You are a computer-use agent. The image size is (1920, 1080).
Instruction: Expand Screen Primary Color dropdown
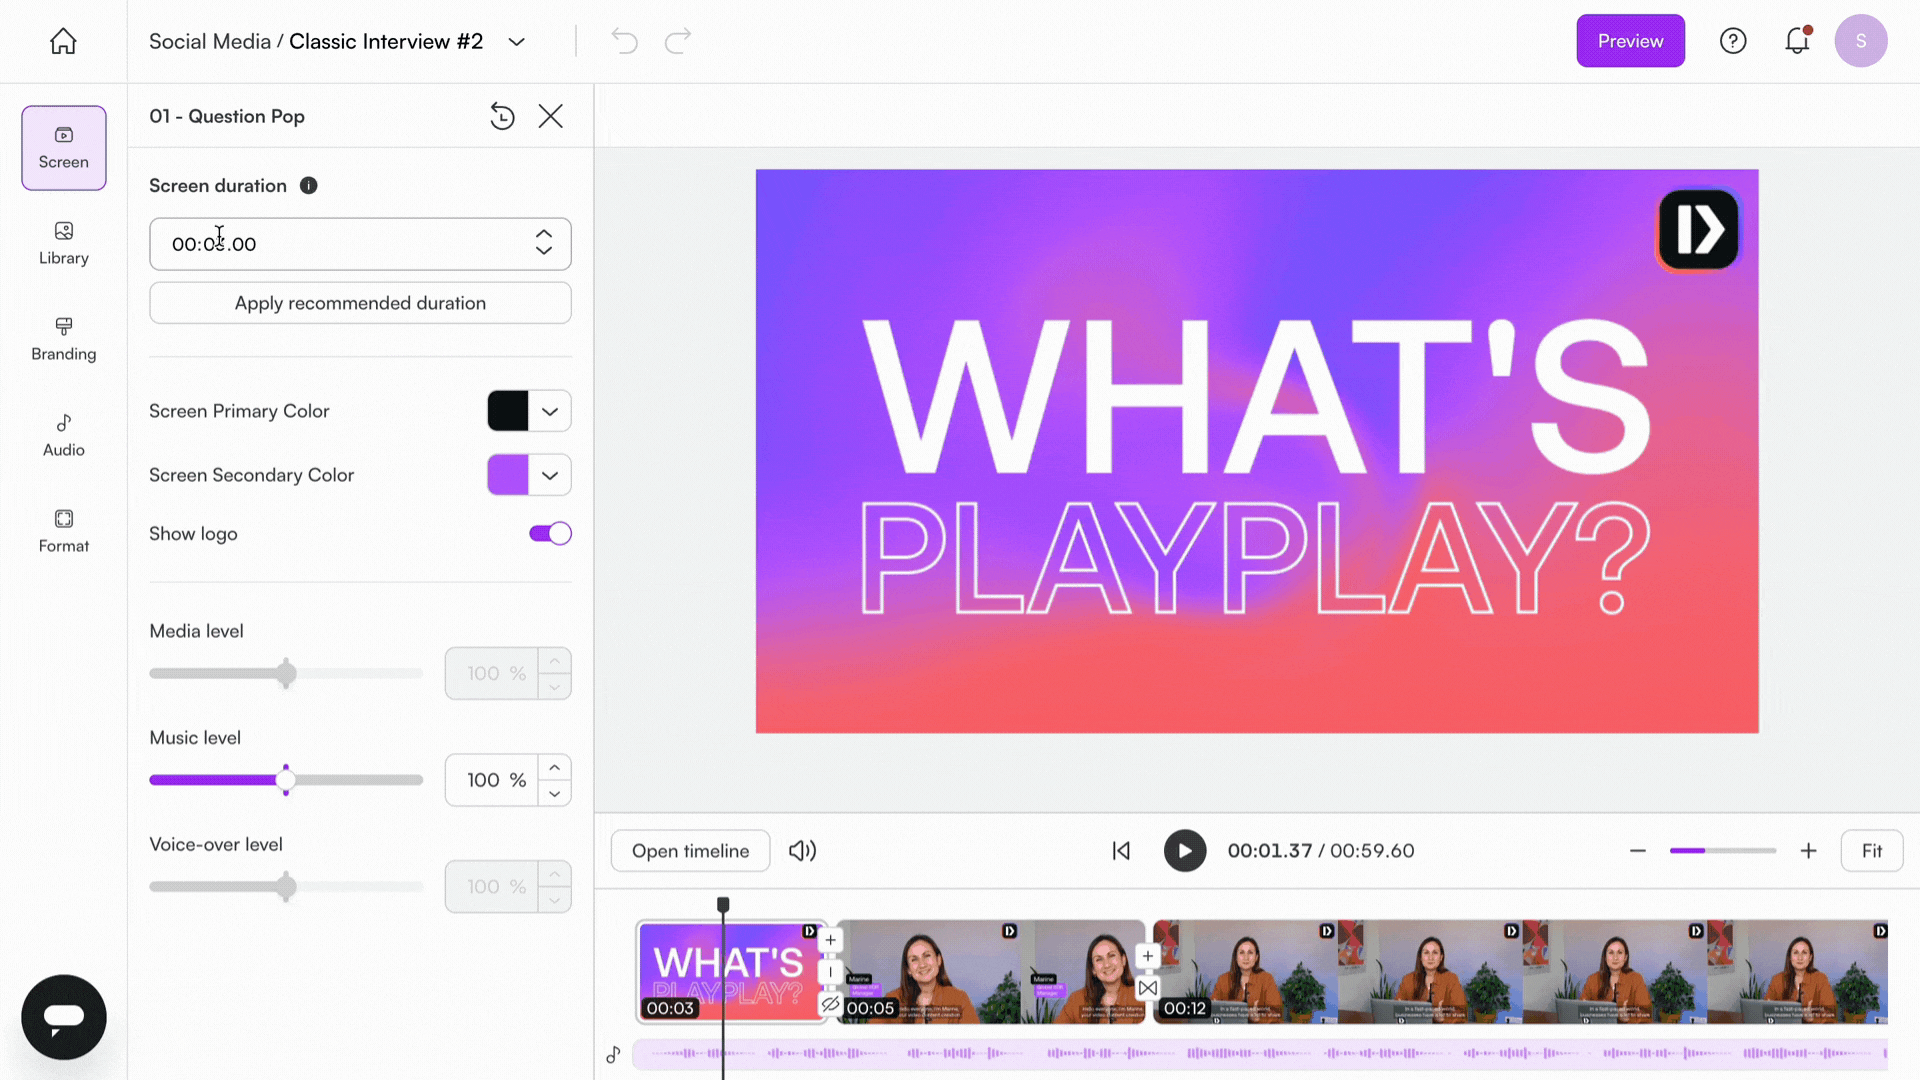[549, 411]
